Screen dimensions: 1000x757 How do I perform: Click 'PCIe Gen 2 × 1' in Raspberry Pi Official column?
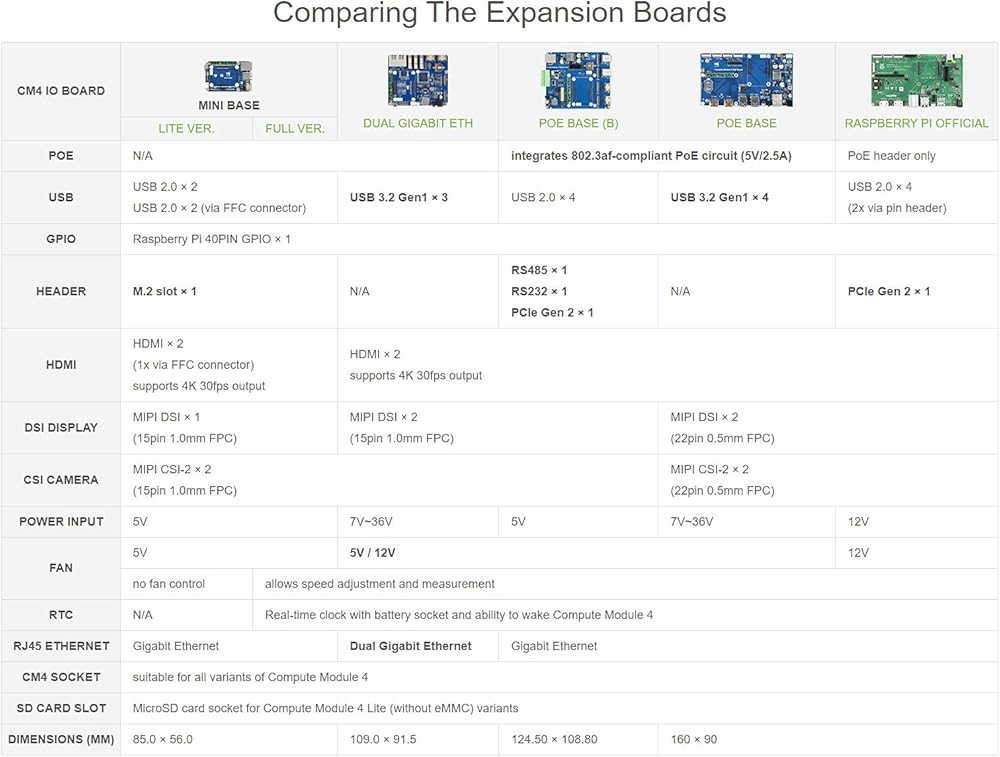889,291
